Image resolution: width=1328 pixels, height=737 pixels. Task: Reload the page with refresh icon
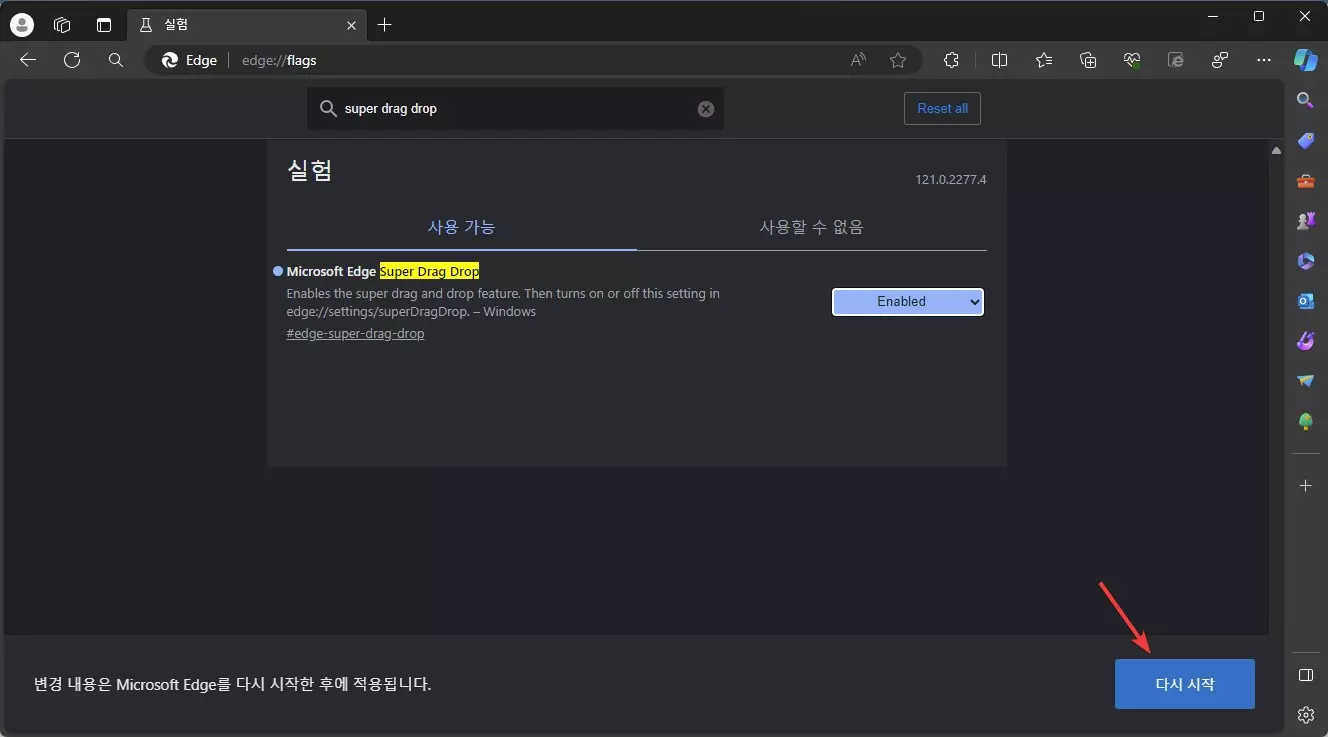(72, 60)
